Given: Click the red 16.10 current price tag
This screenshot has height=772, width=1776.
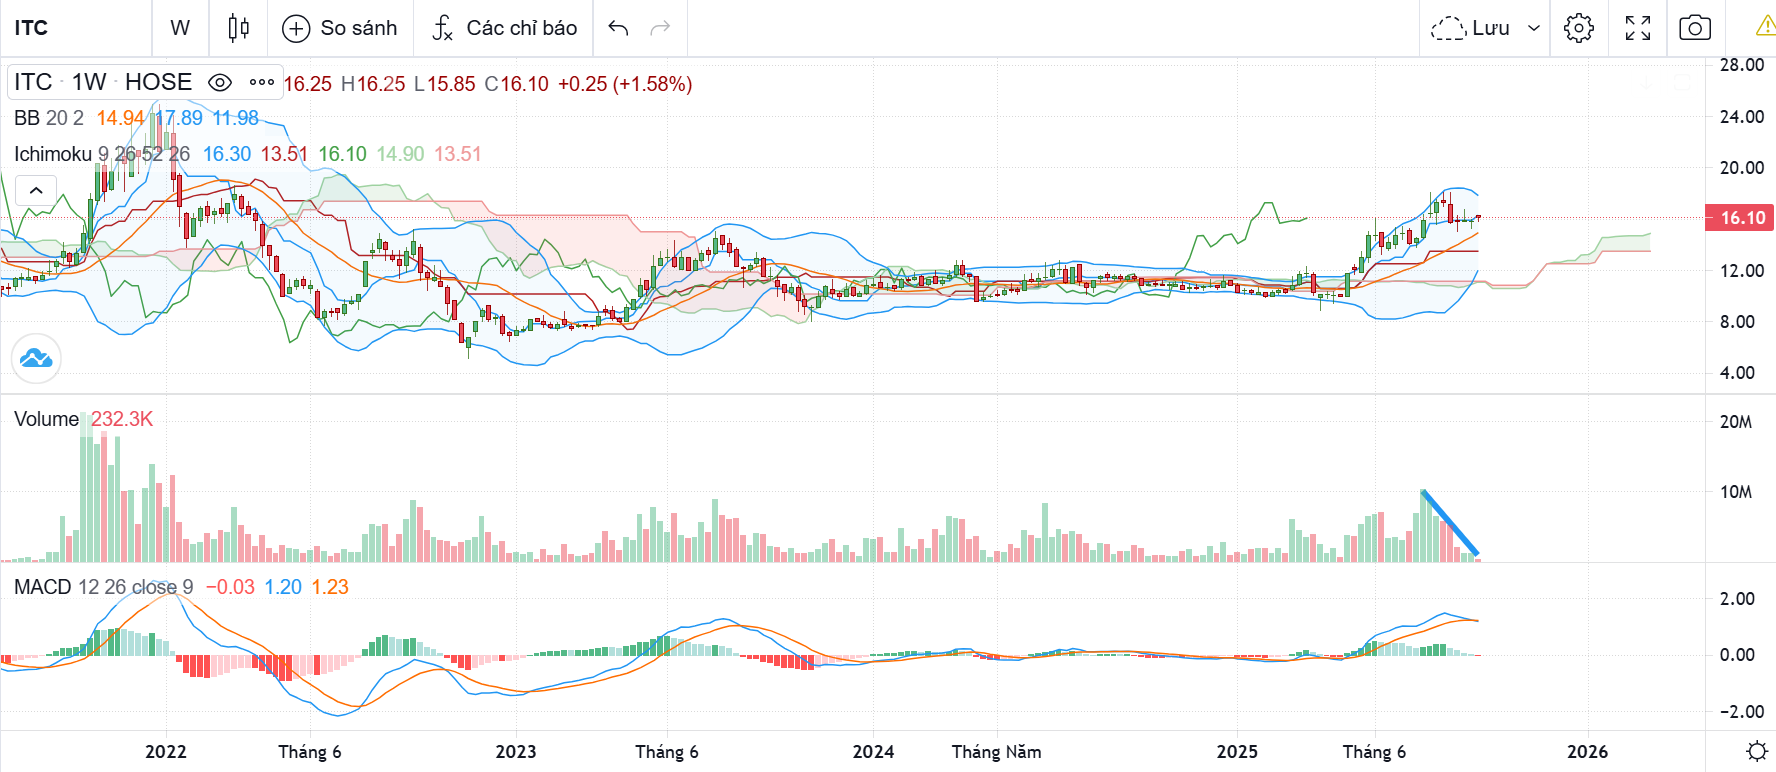Looking at the screenshot, I should coord(1740,218).
